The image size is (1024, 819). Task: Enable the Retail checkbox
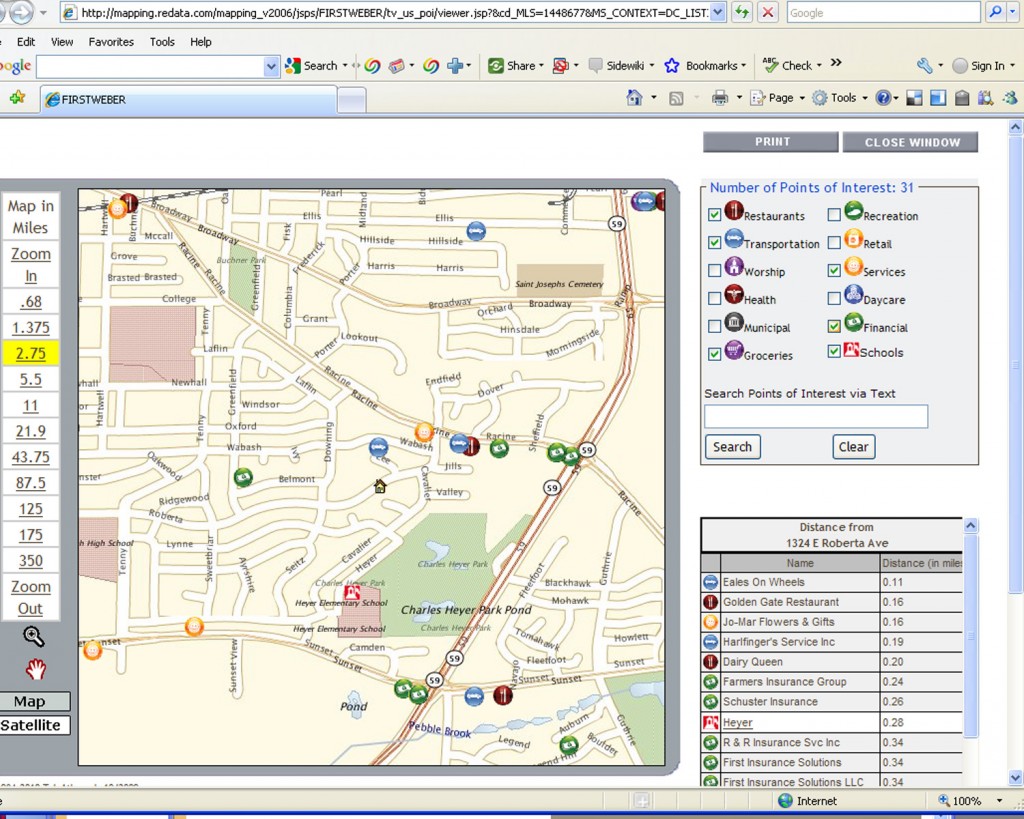(834, 242)
